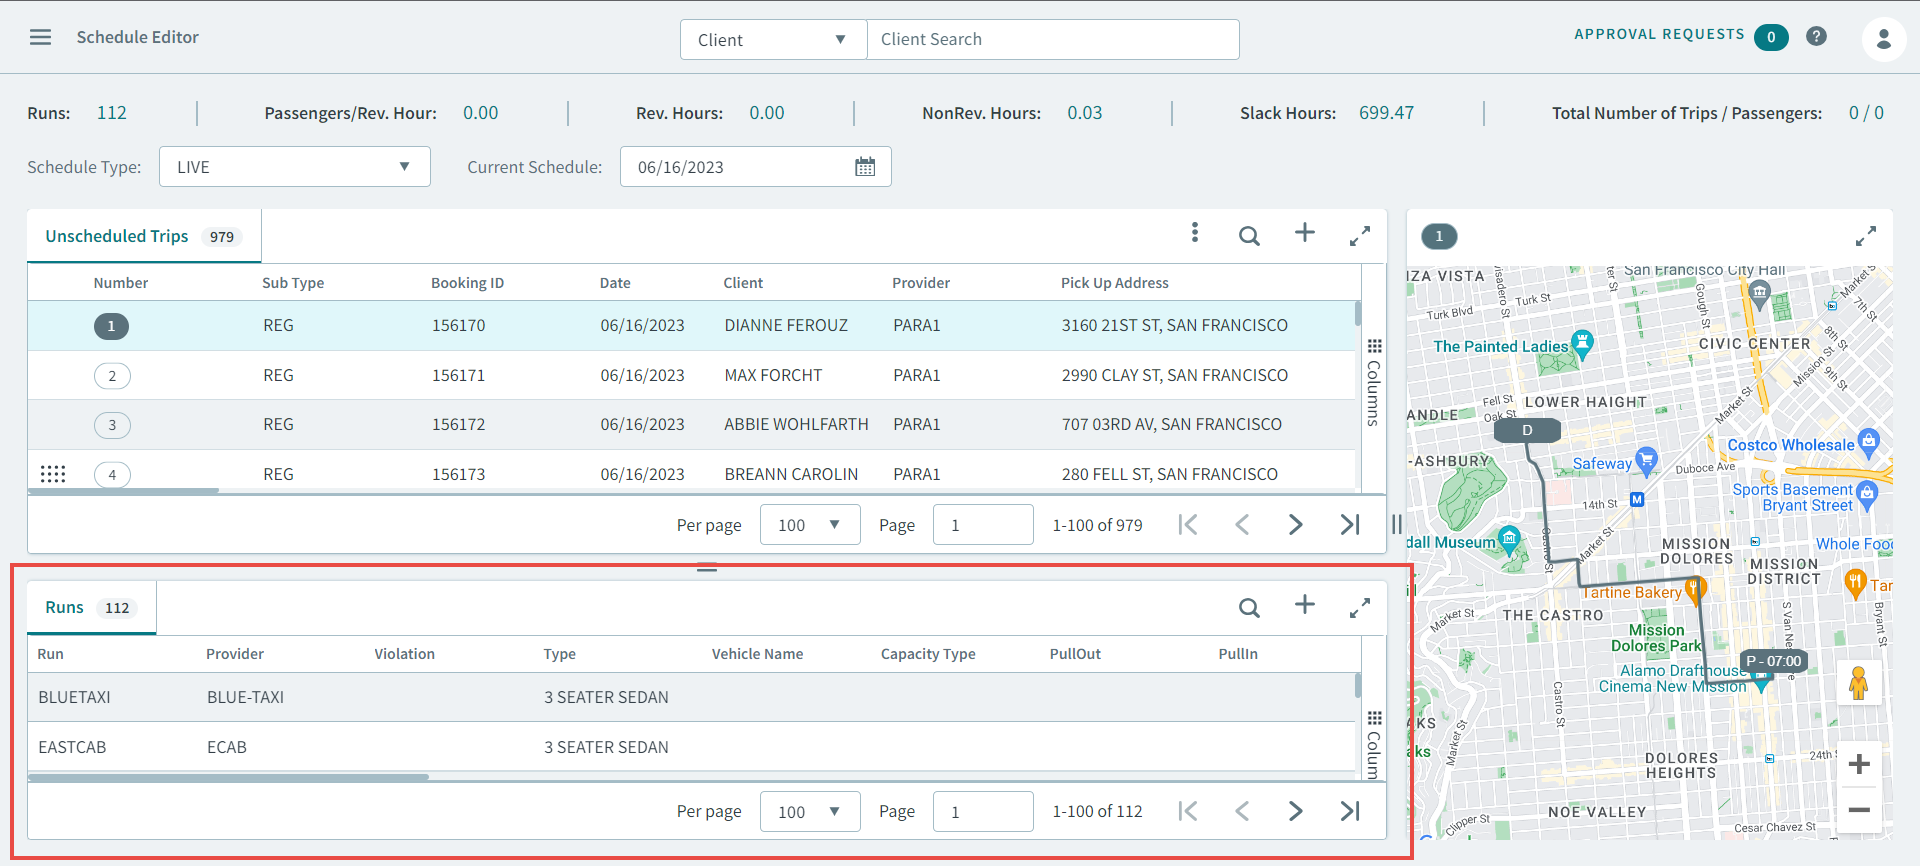Select trip number 2 badge

(112, 376)
